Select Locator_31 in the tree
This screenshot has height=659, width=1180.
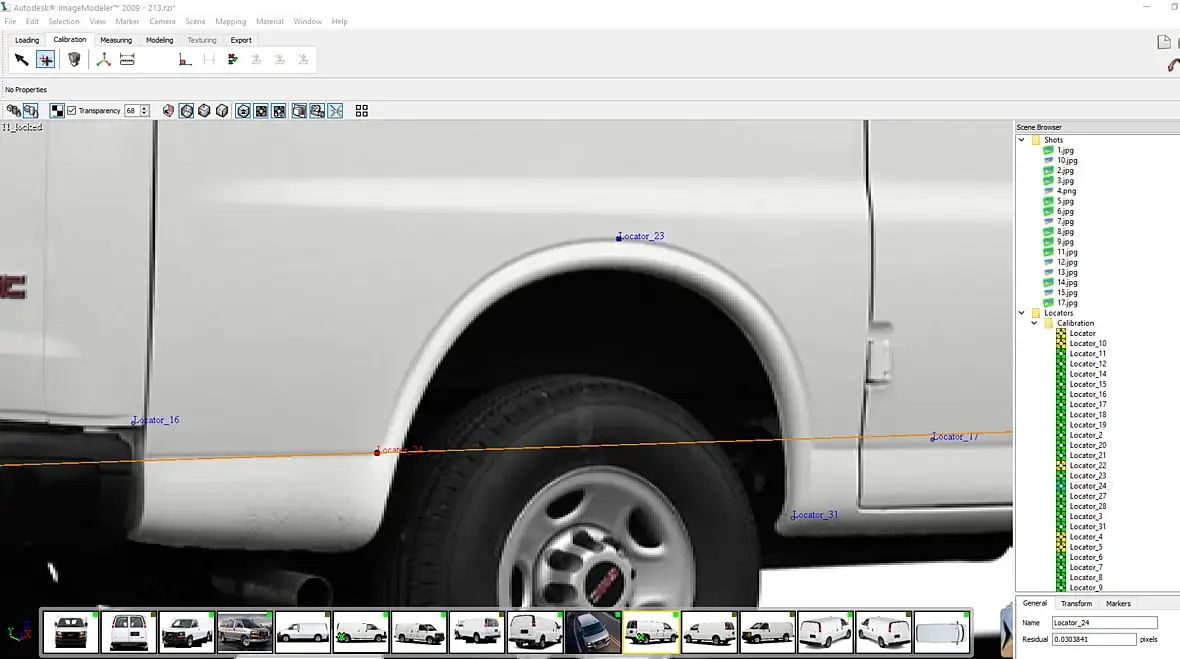point(1087,527)
